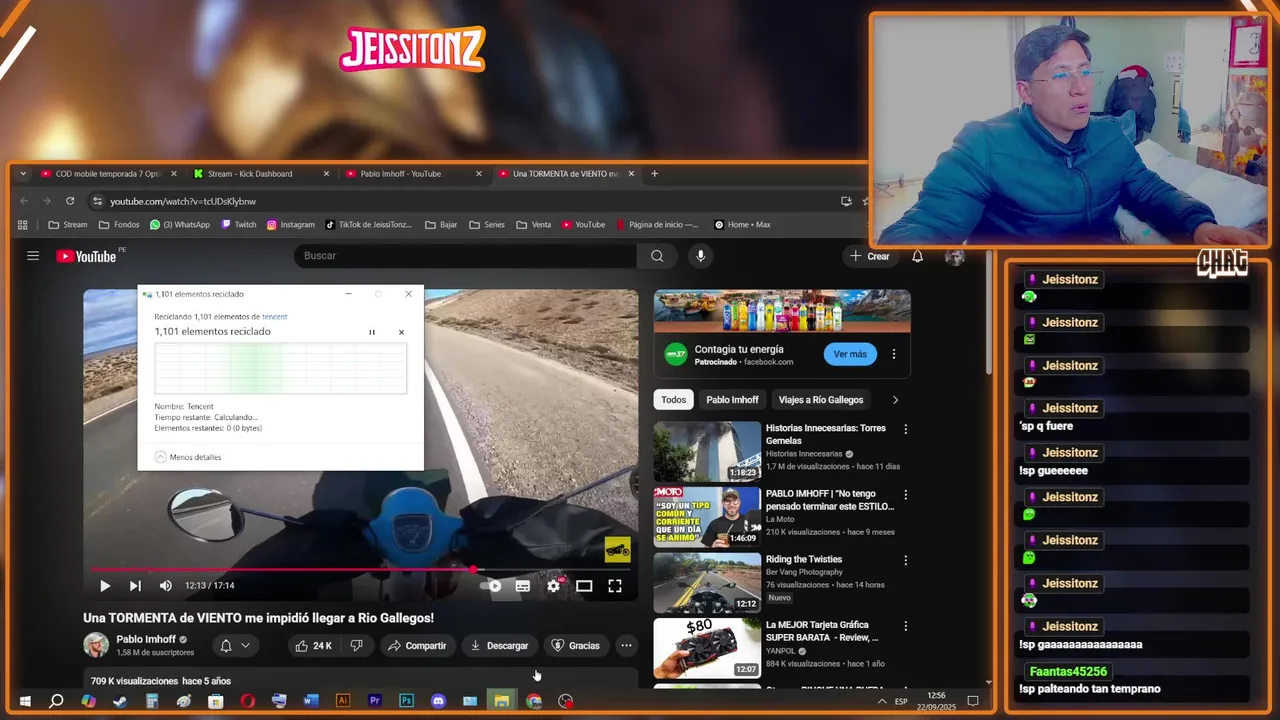
Task: Open the Bajar bookmark folder
Action: pos(441,225)
